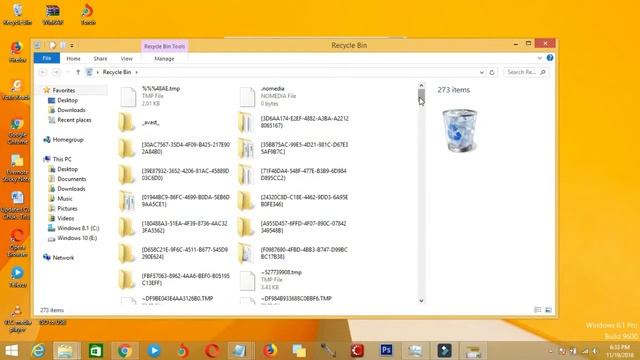The image size is (640, 360).
Task: Select the _avast_ folder
Action: 150,122
